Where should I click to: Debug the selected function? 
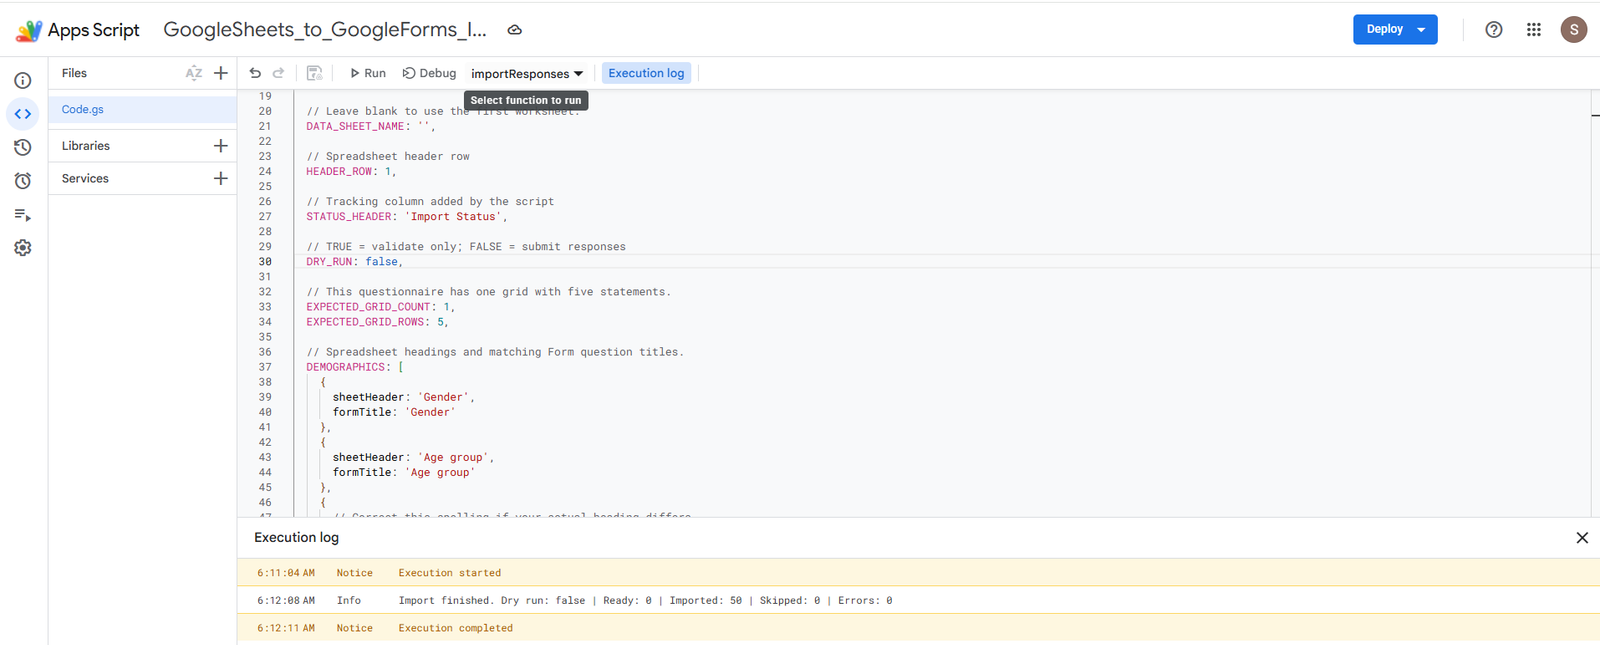tap(429, 73)
